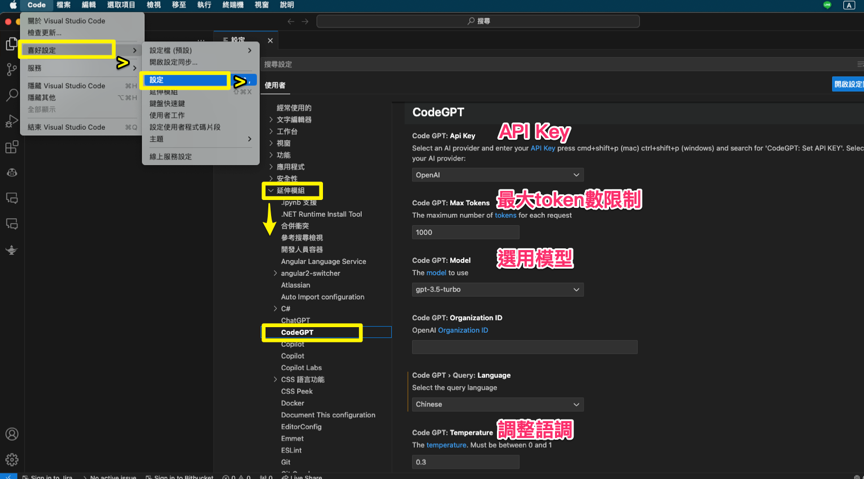Open the Extensions view
864x479 pixels.
pos(12,147)
